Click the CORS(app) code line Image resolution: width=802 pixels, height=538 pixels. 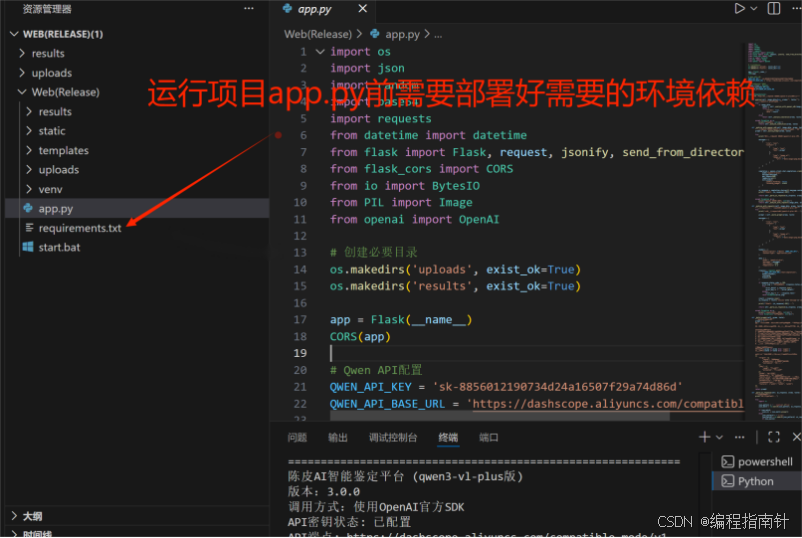click(x=360, y=337)
